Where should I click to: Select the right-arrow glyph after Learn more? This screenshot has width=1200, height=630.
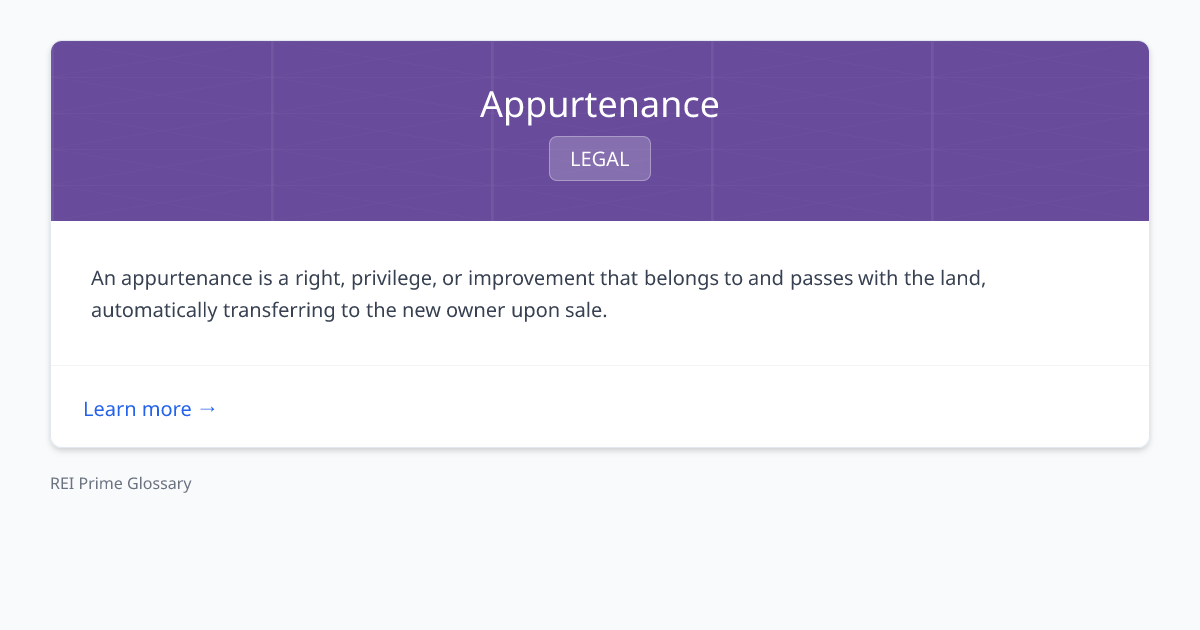(208, 409)
